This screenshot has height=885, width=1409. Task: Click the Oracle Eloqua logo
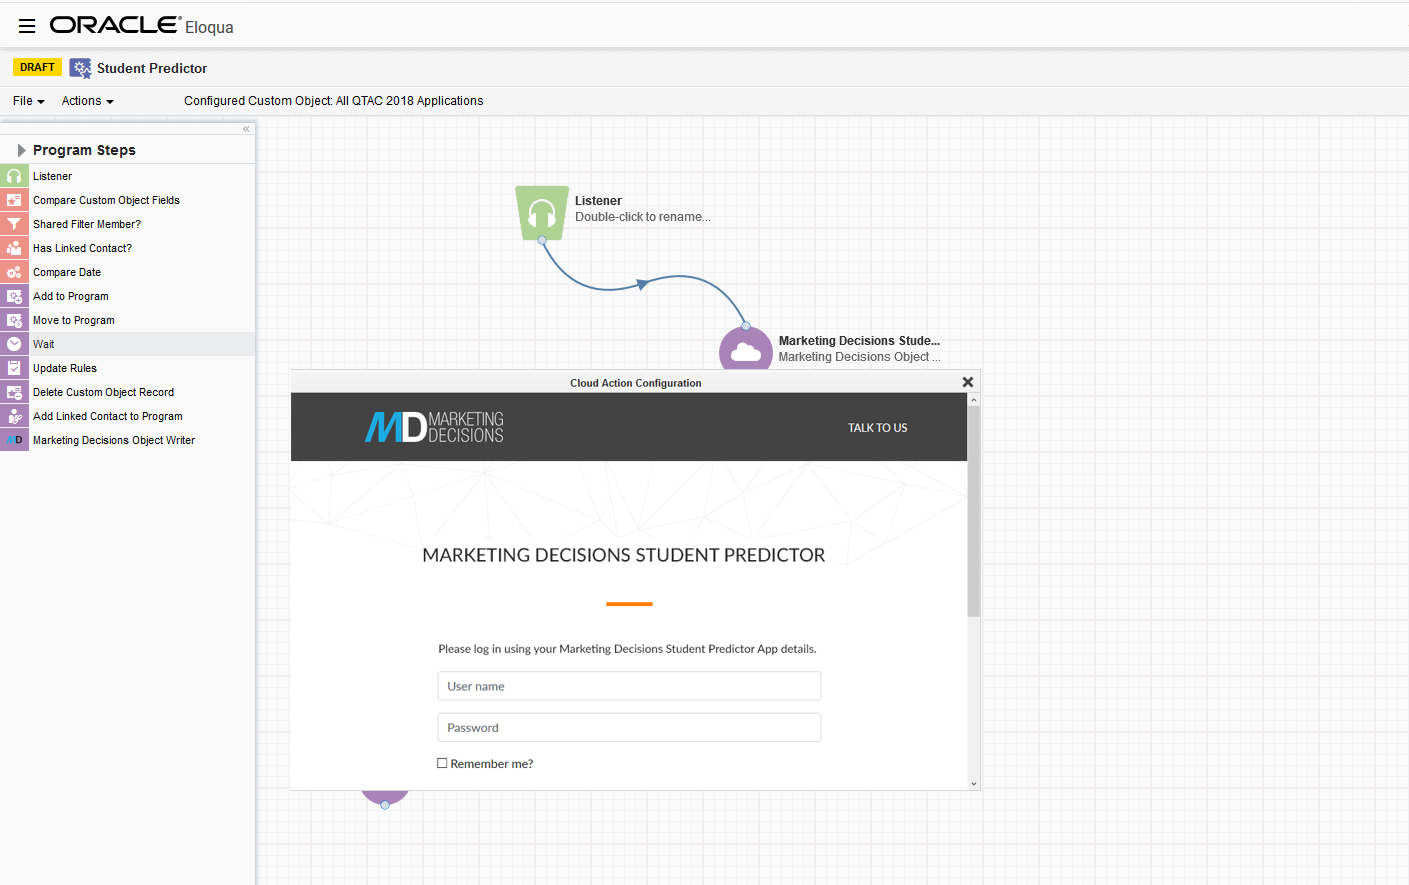click(x=141, y=26)
